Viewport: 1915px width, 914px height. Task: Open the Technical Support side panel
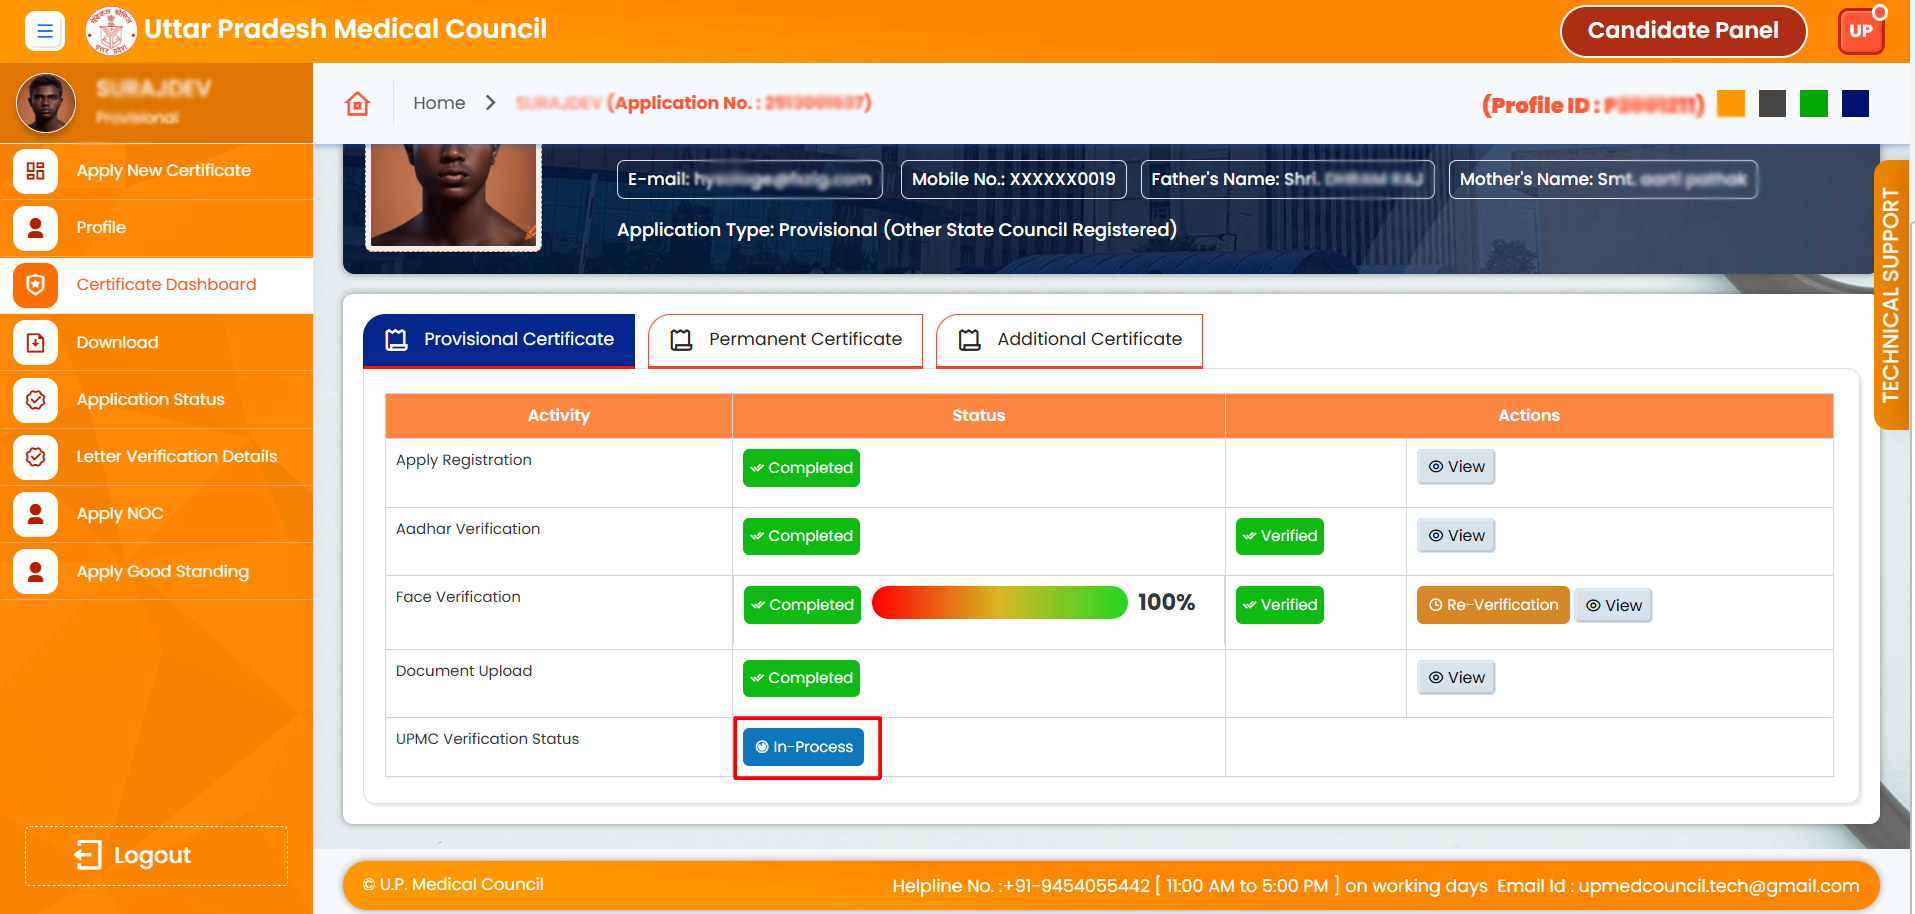click(x=1890, y=295)
